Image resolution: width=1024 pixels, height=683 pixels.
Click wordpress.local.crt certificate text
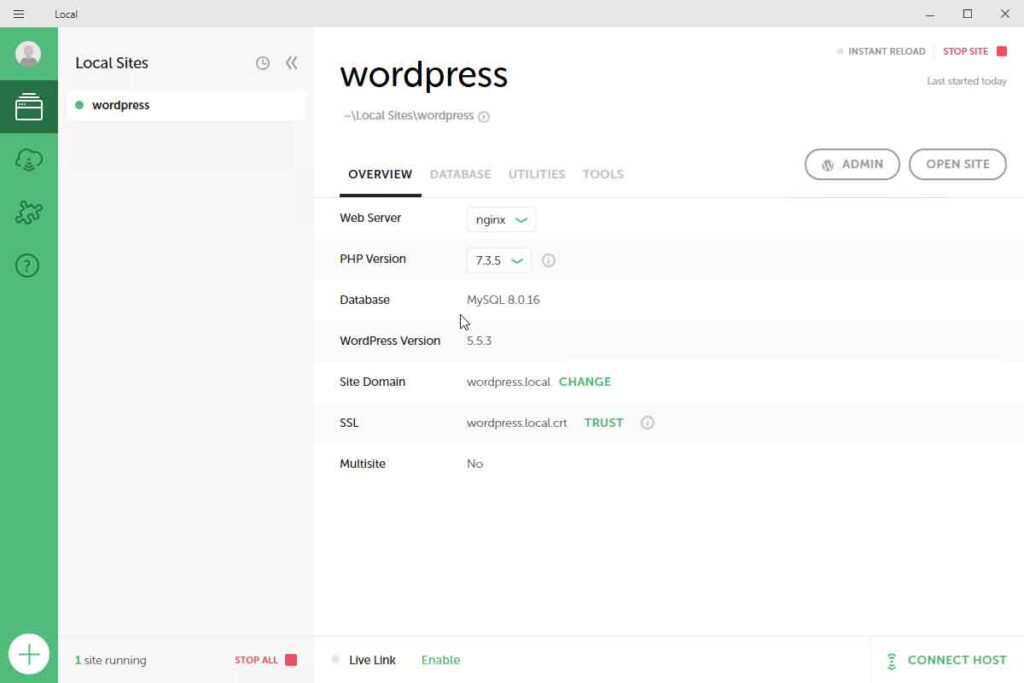[x=517, y=423]
